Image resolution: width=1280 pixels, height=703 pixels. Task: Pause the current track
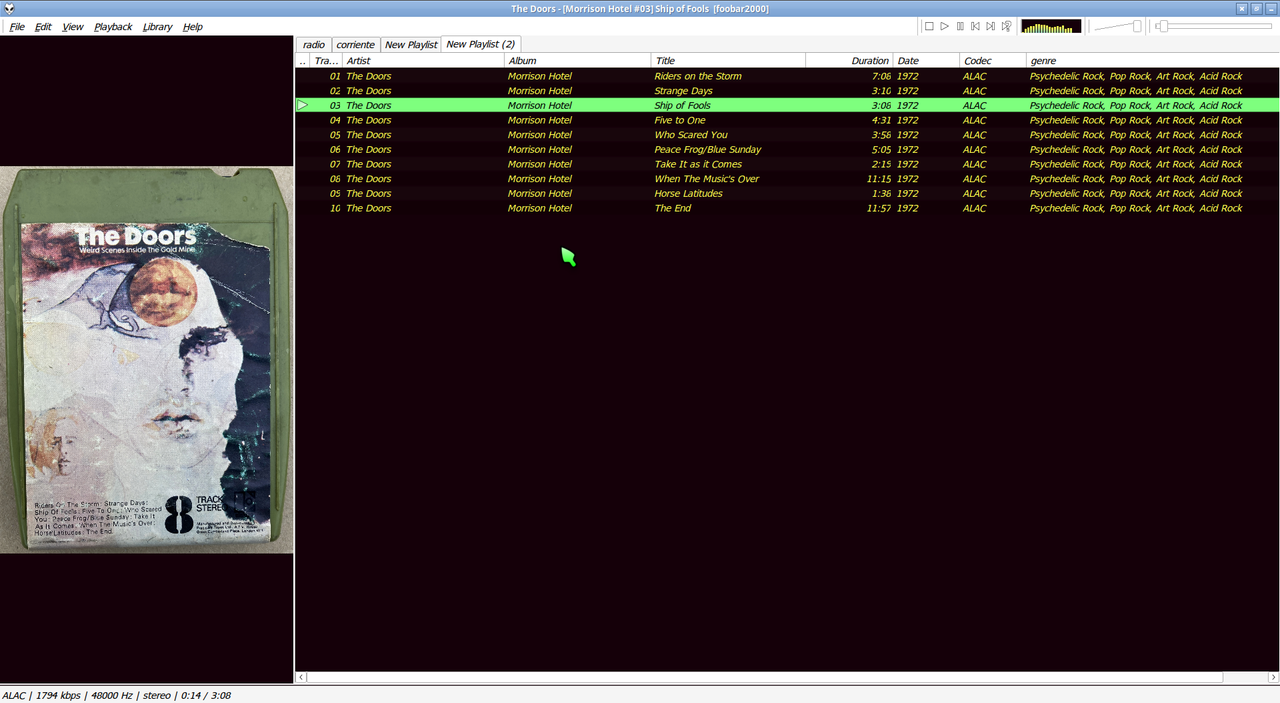960,26
